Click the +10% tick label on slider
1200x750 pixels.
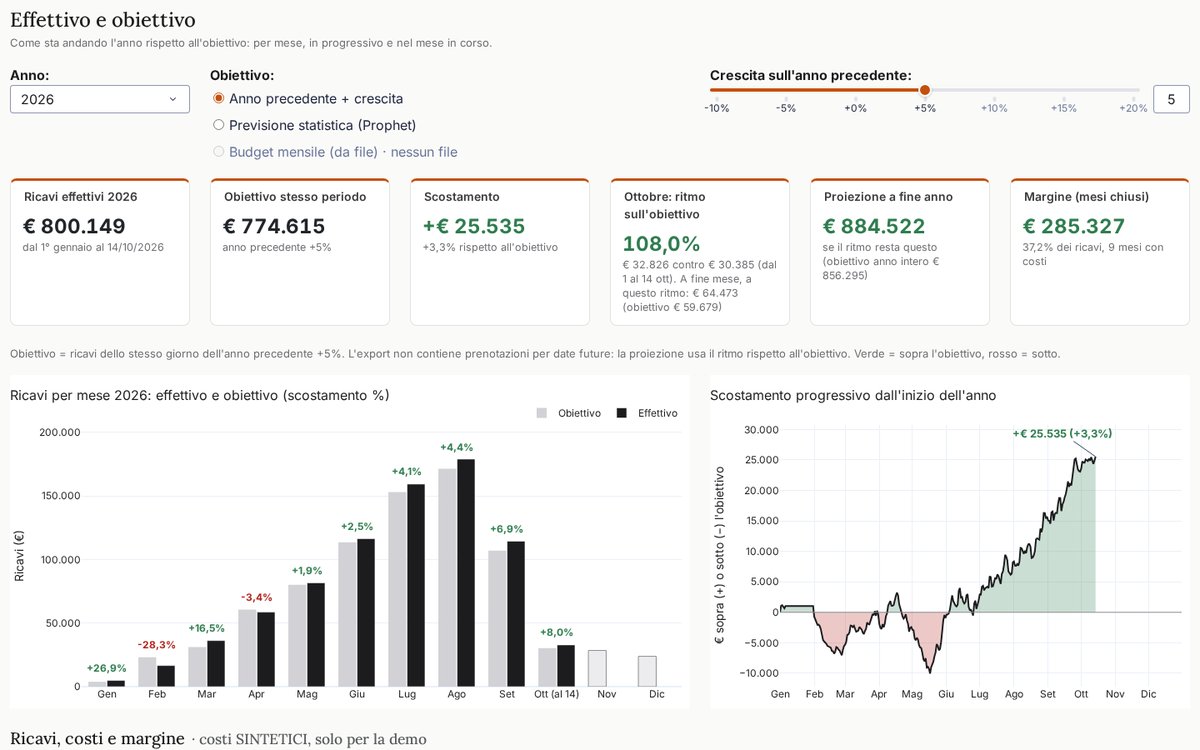(994, 108)
